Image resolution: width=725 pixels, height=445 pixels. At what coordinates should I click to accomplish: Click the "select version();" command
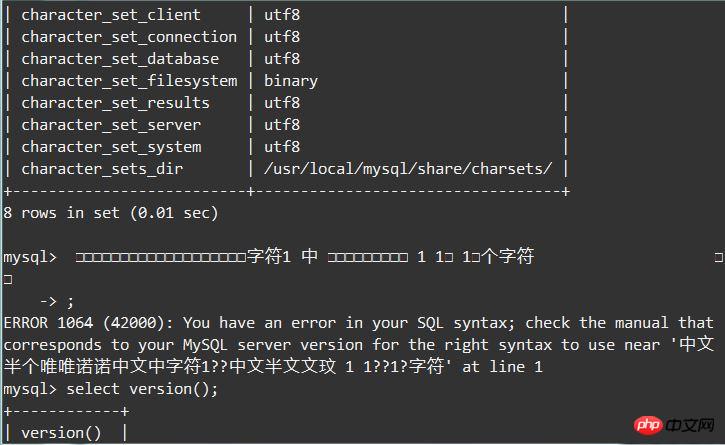pyautogui.click(x=142, y=389)
